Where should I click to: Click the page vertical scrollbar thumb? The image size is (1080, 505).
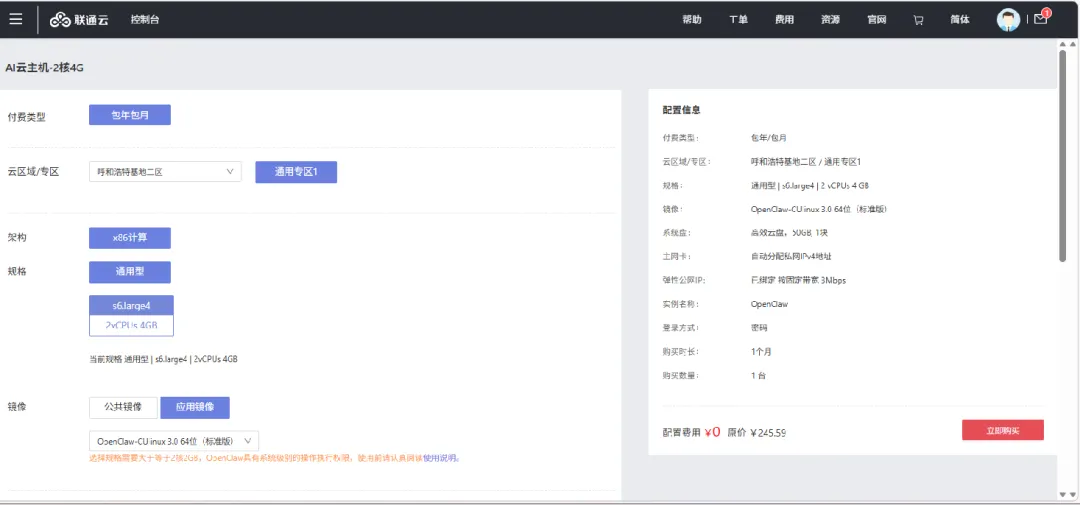pos(1062,154)
